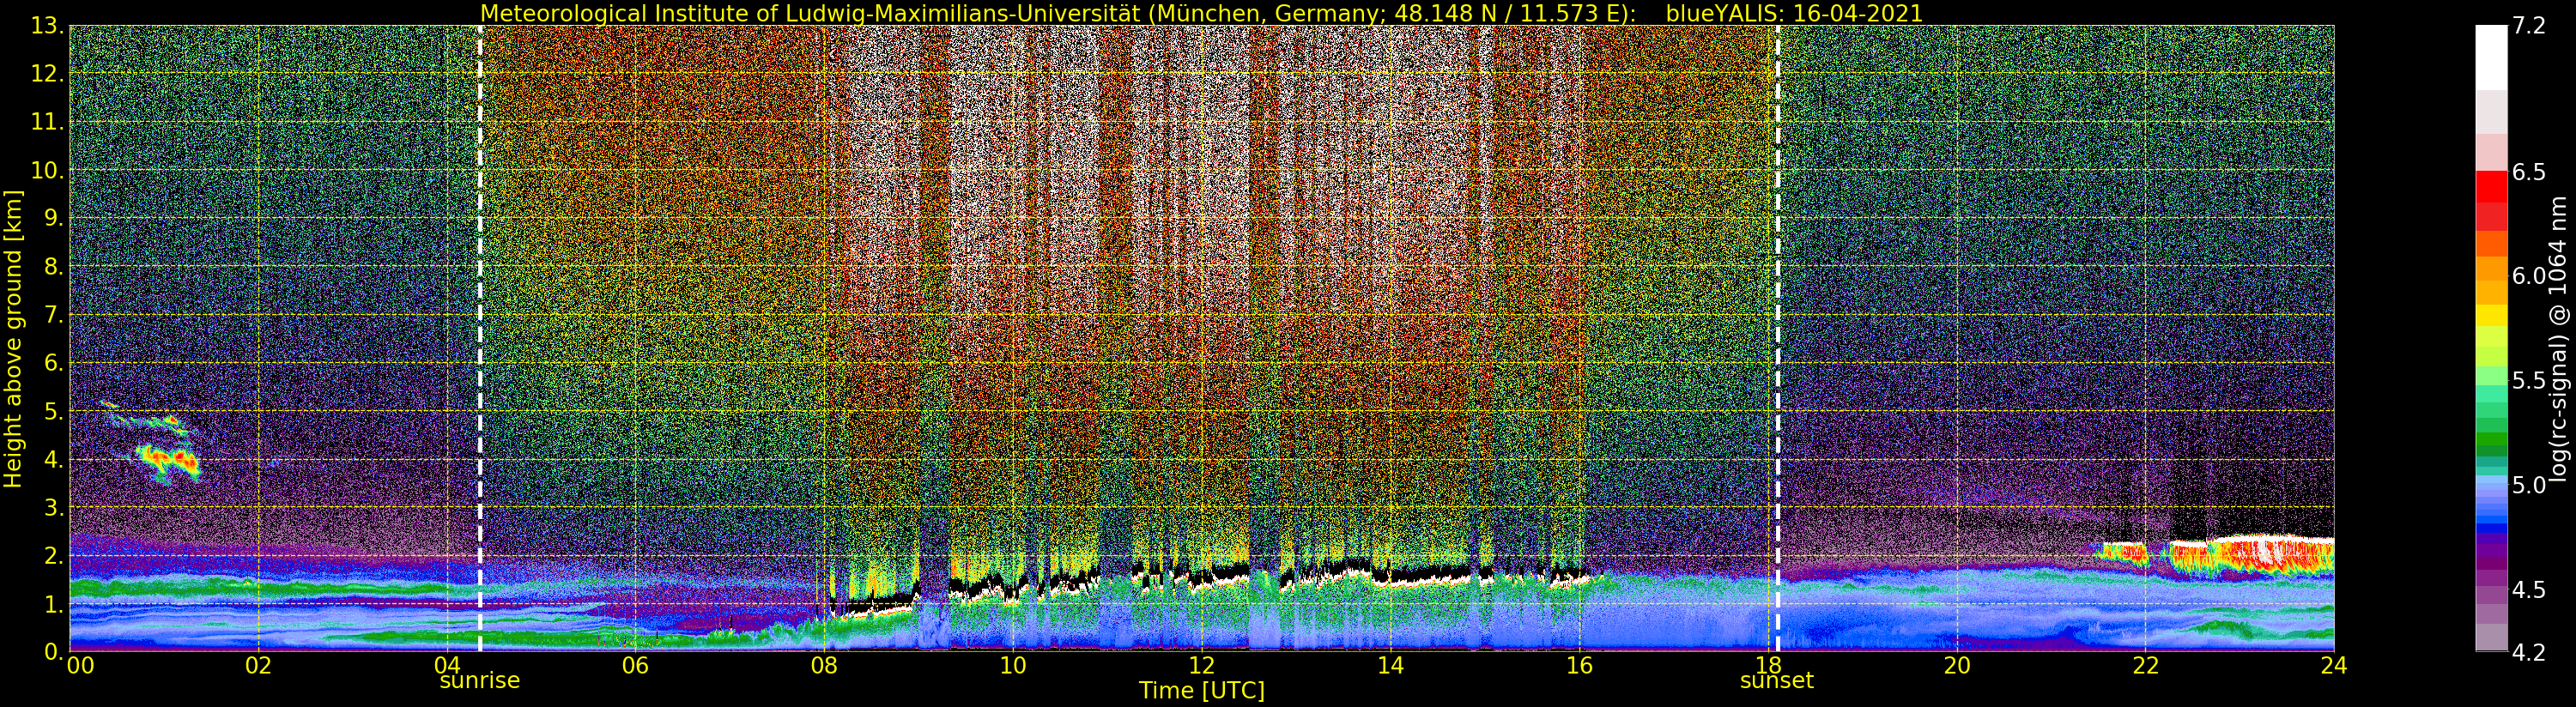
Task: Click the 00 tick on the time axis
Action: [80, 666]
